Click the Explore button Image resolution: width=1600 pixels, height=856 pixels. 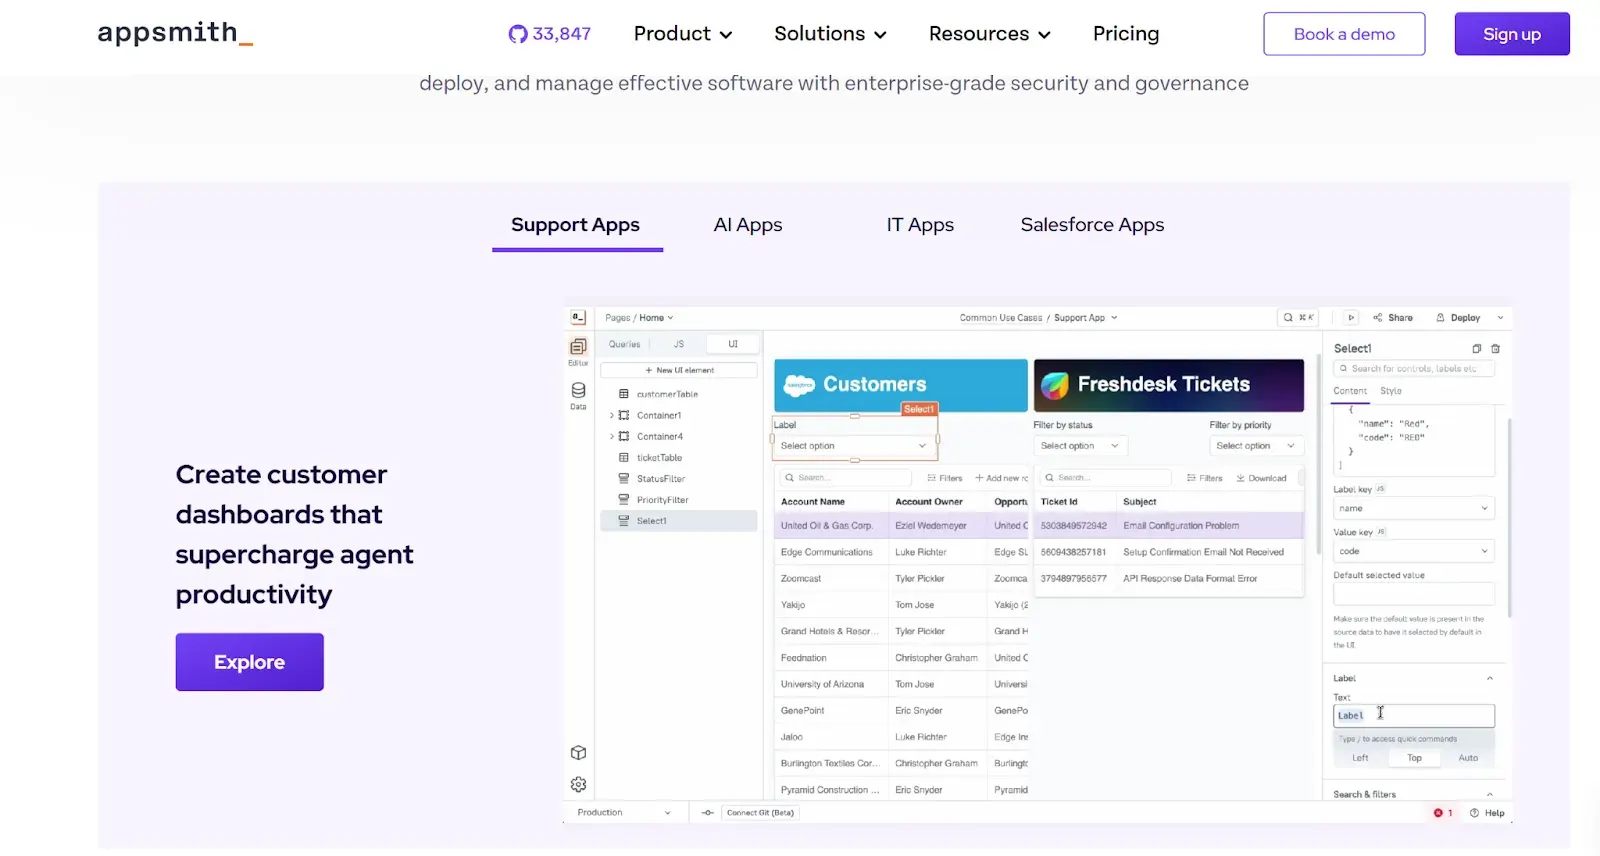pos(250,662)
